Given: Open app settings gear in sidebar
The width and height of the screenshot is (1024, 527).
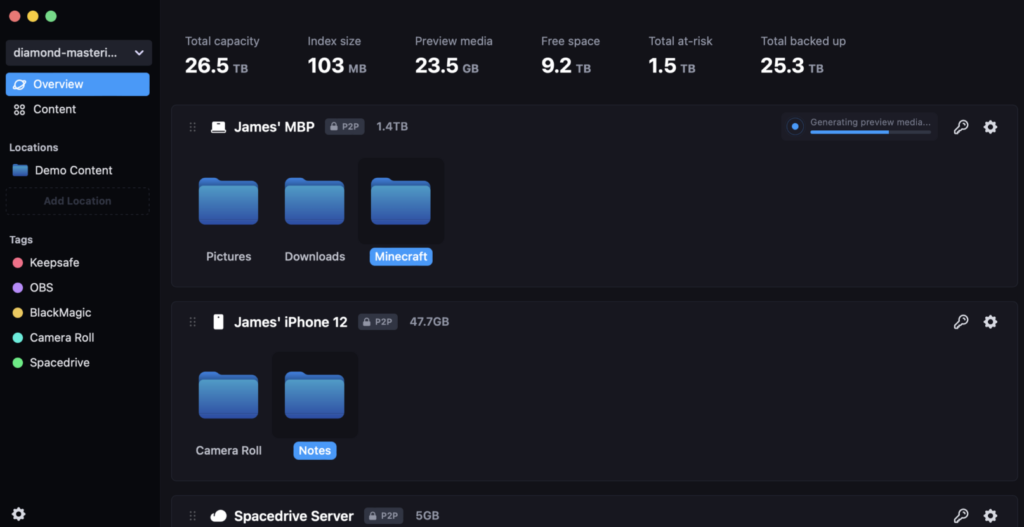Looking at the screenshot, I should [18, 514].
